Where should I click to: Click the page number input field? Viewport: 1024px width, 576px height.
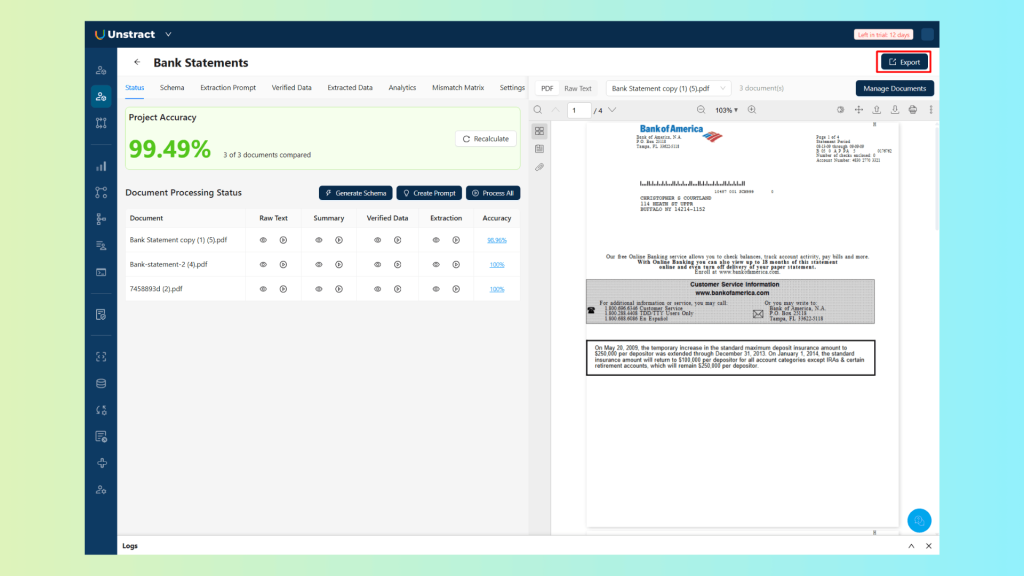point(579,110)
